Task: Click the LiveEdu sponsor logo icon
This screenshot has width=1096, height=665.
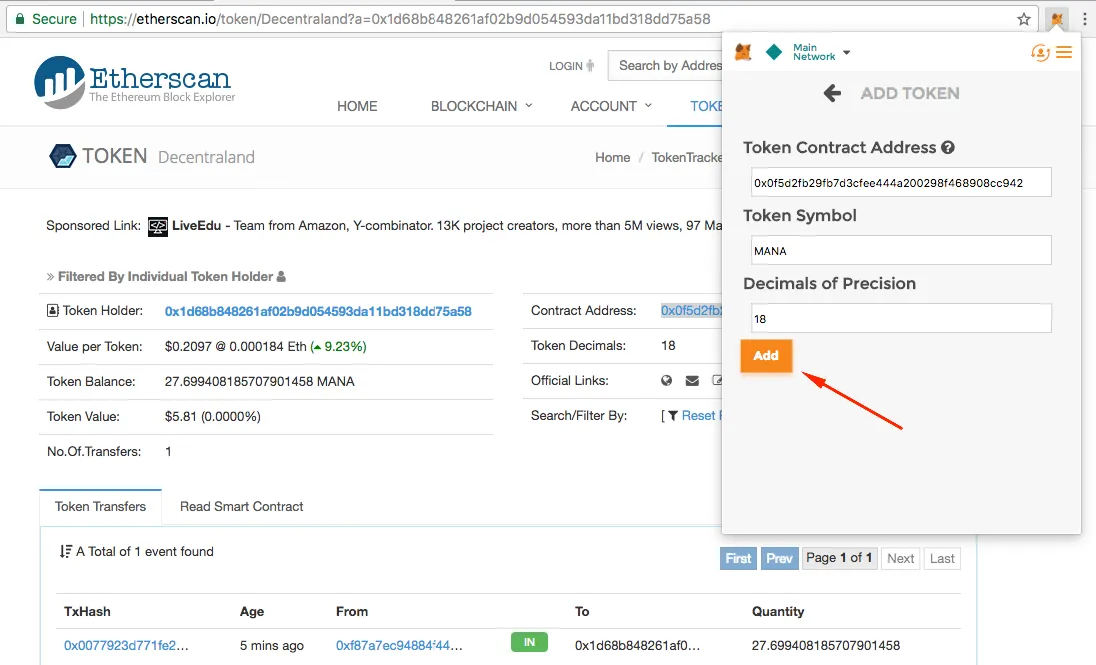Action: pos(158,227)
